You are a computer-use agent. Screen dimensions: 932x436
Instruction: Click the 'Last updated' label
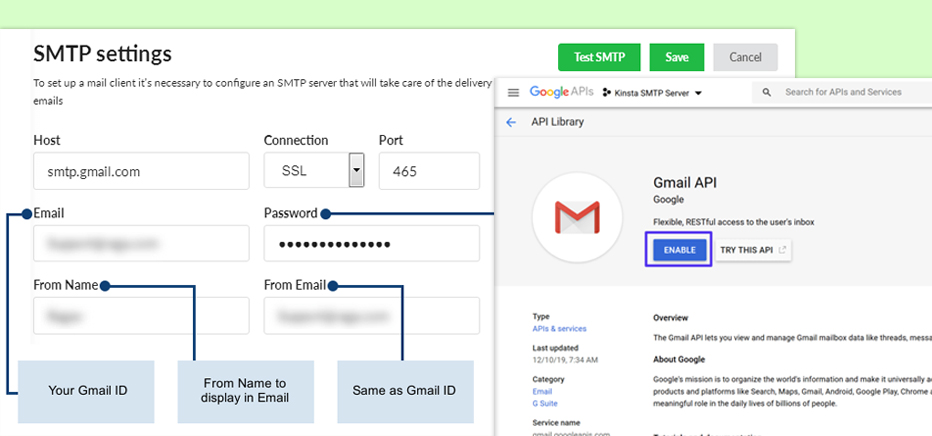tap(555, 348)
